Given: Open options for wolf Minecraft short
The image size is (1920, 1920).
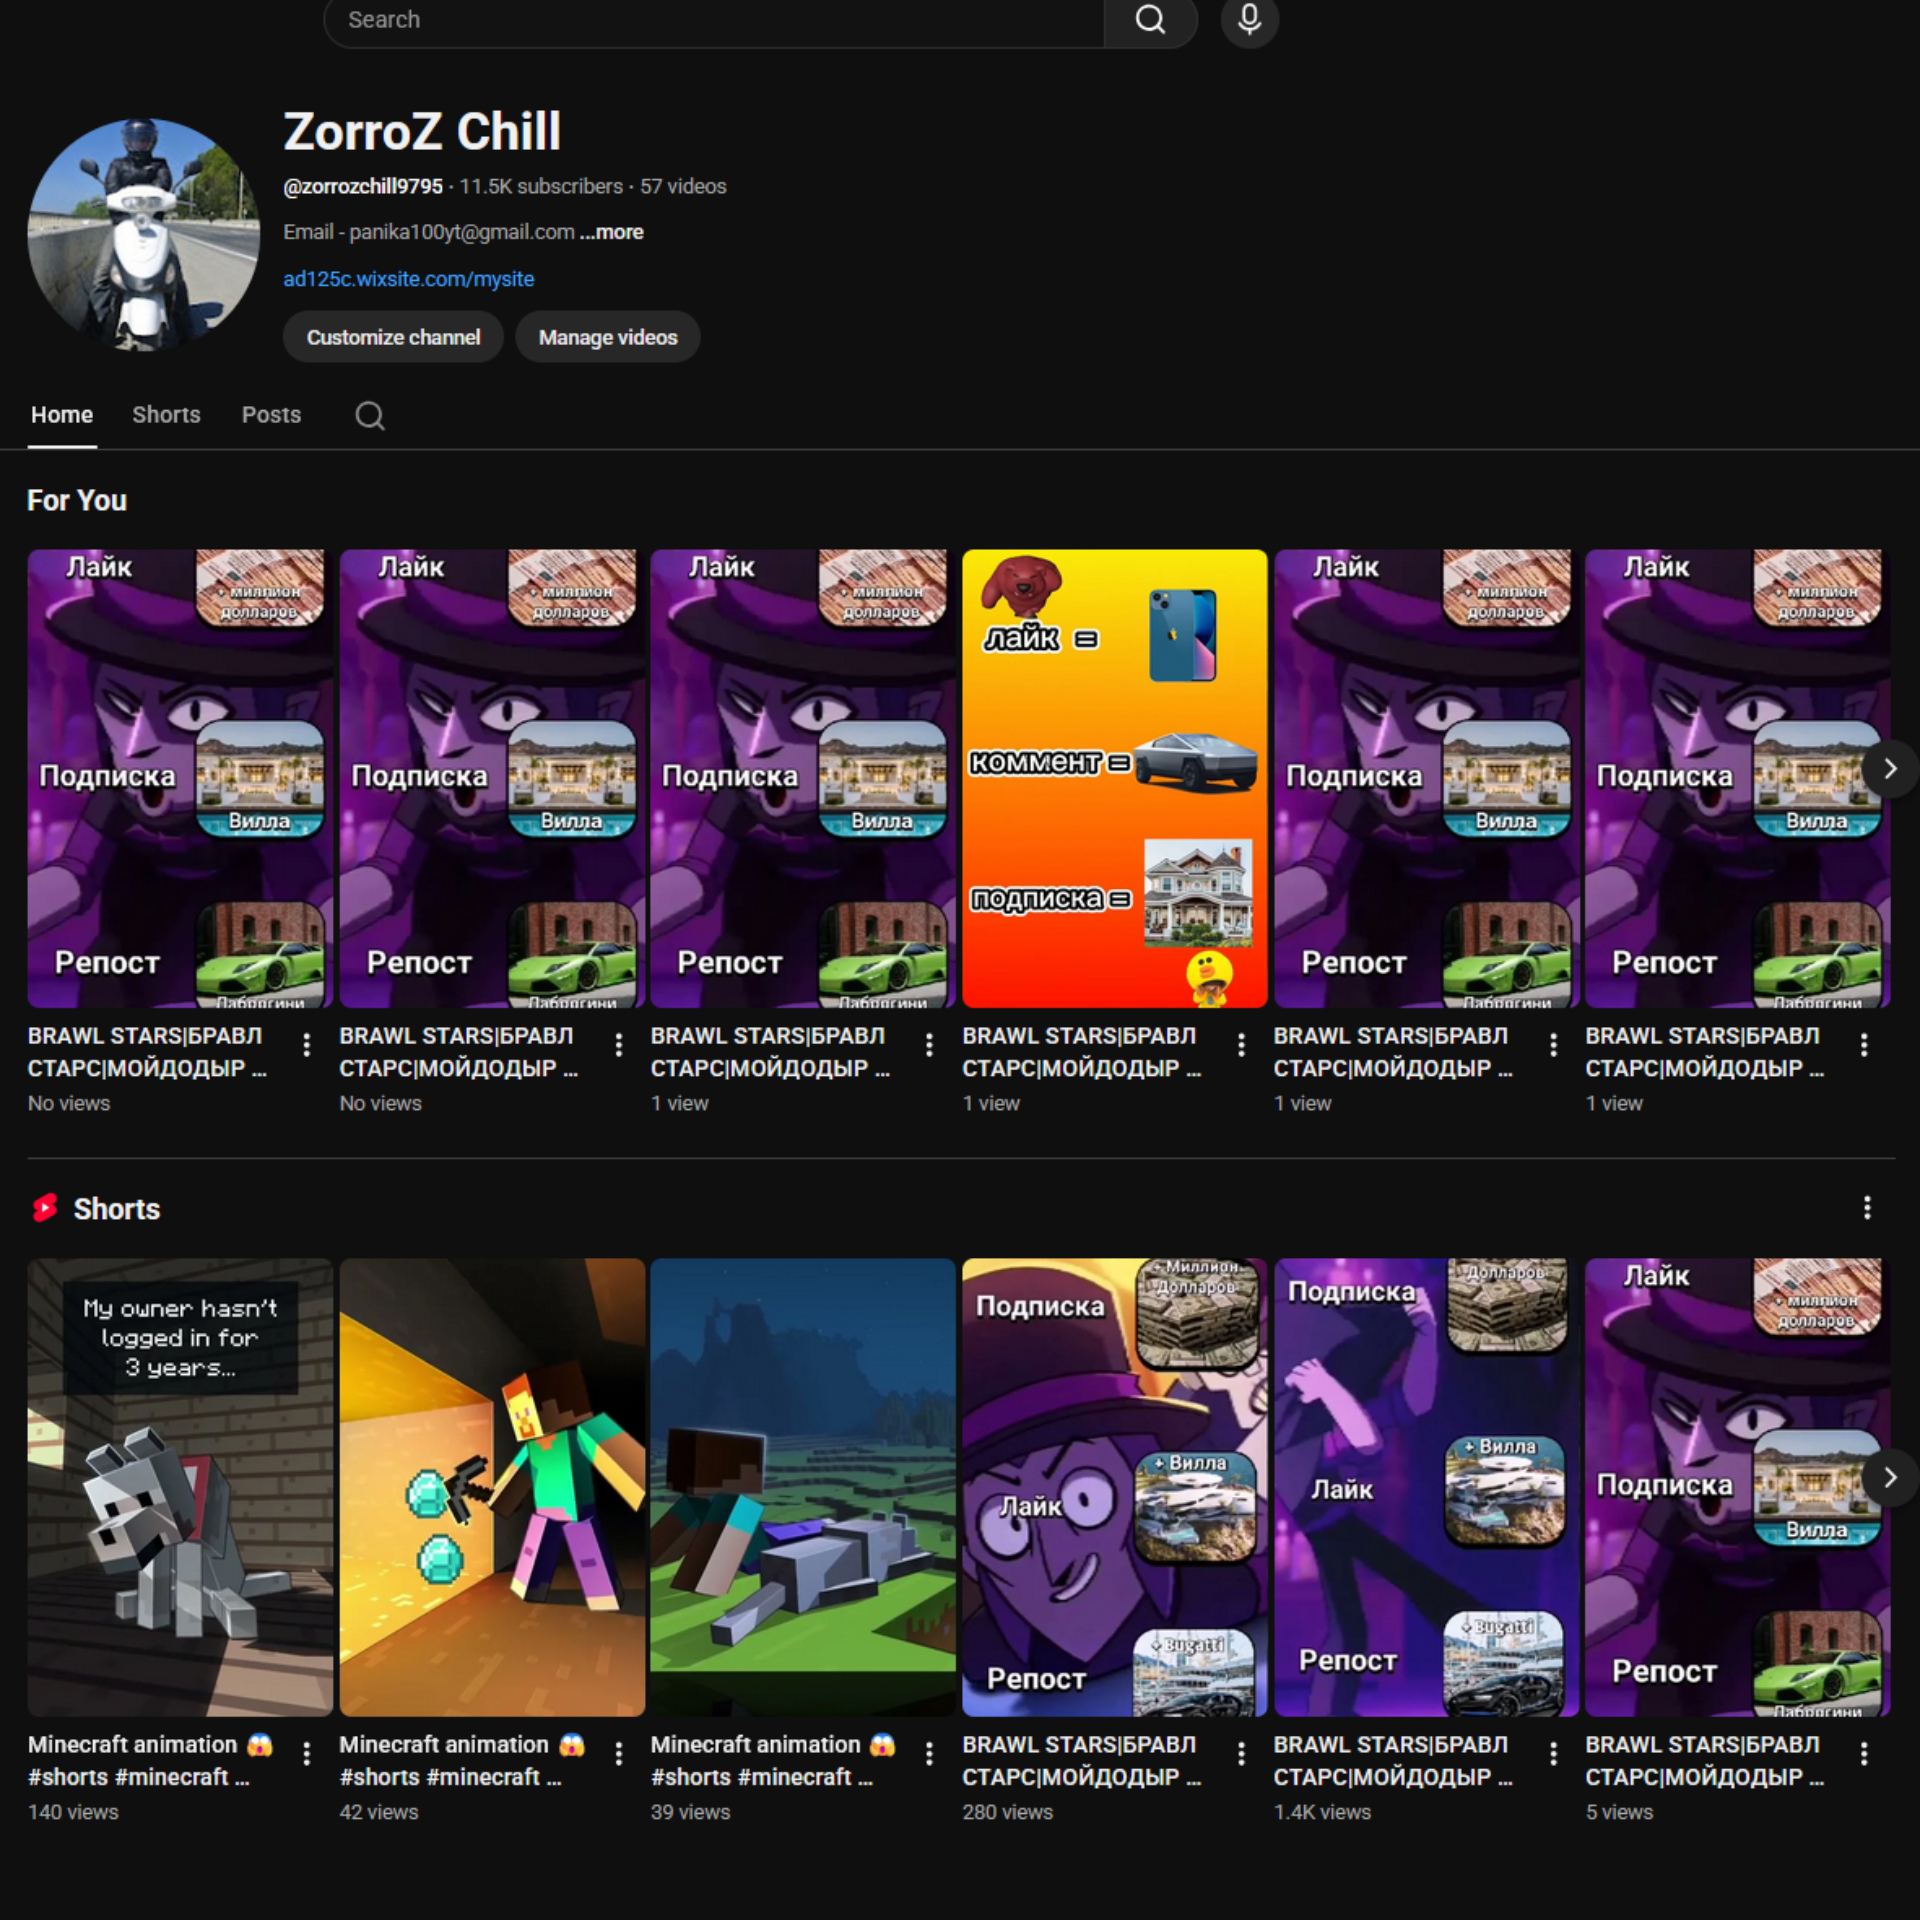Looking at the screenshot, I should [x=307, y=1753].
